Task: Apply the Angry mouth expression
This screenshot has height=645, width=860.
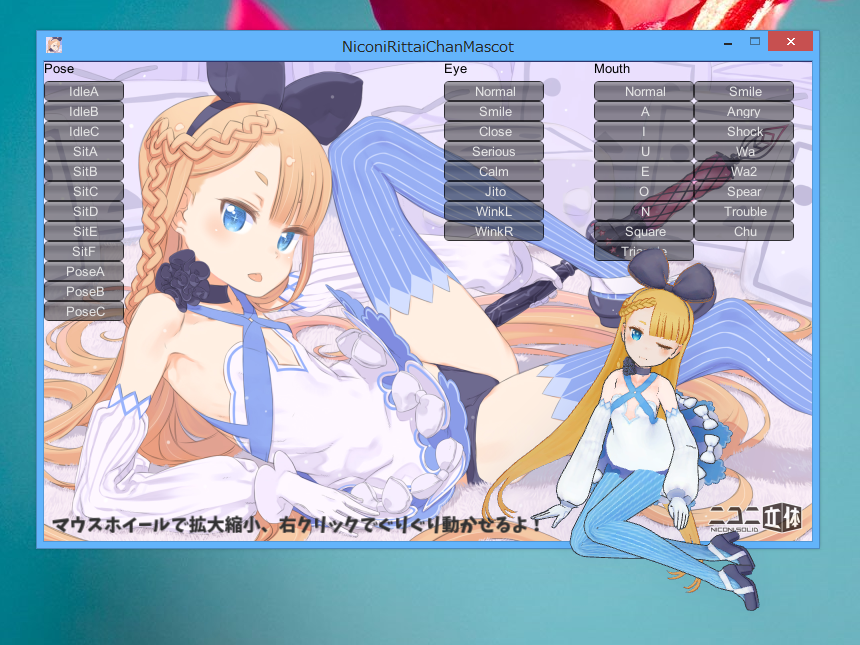Action: pos(743,111)
